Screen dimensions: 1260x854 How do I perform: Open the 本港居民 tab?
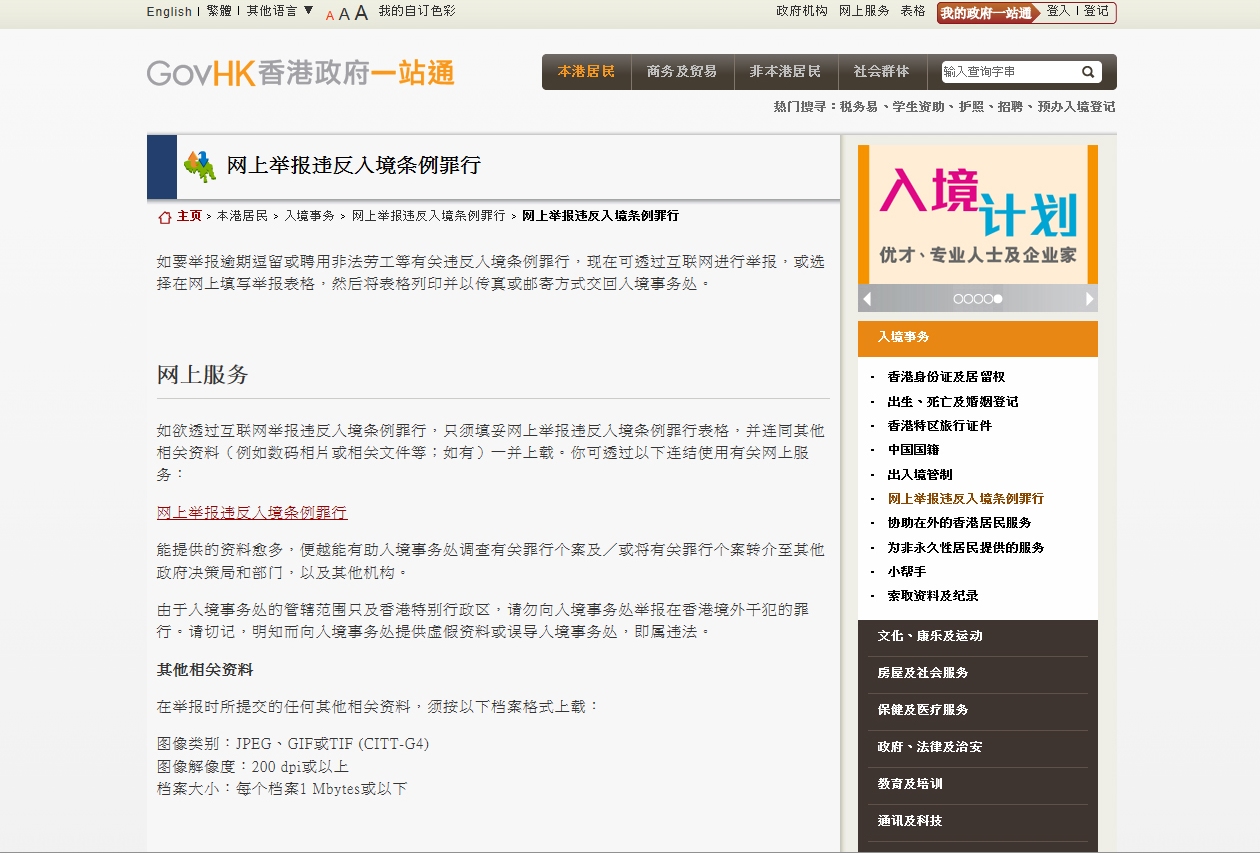[x=587, y=72]
